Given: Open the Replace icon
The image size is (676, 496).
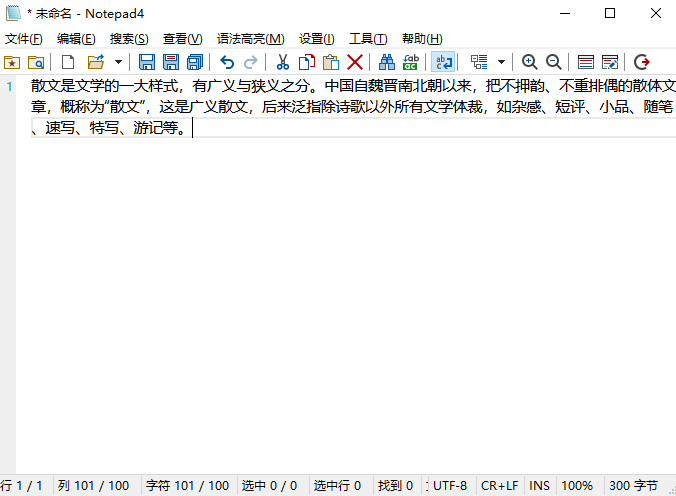Looking at the screenshot, I should [x=411, y=63].
